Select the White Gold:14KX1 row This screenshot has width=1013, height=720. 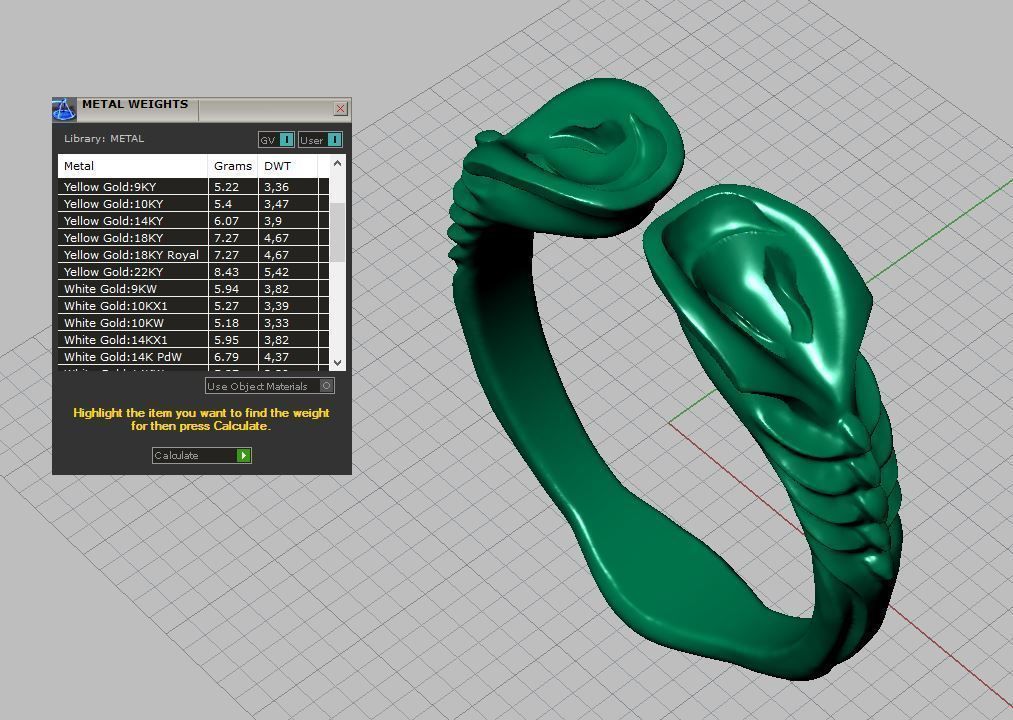(x=193, y=339)
